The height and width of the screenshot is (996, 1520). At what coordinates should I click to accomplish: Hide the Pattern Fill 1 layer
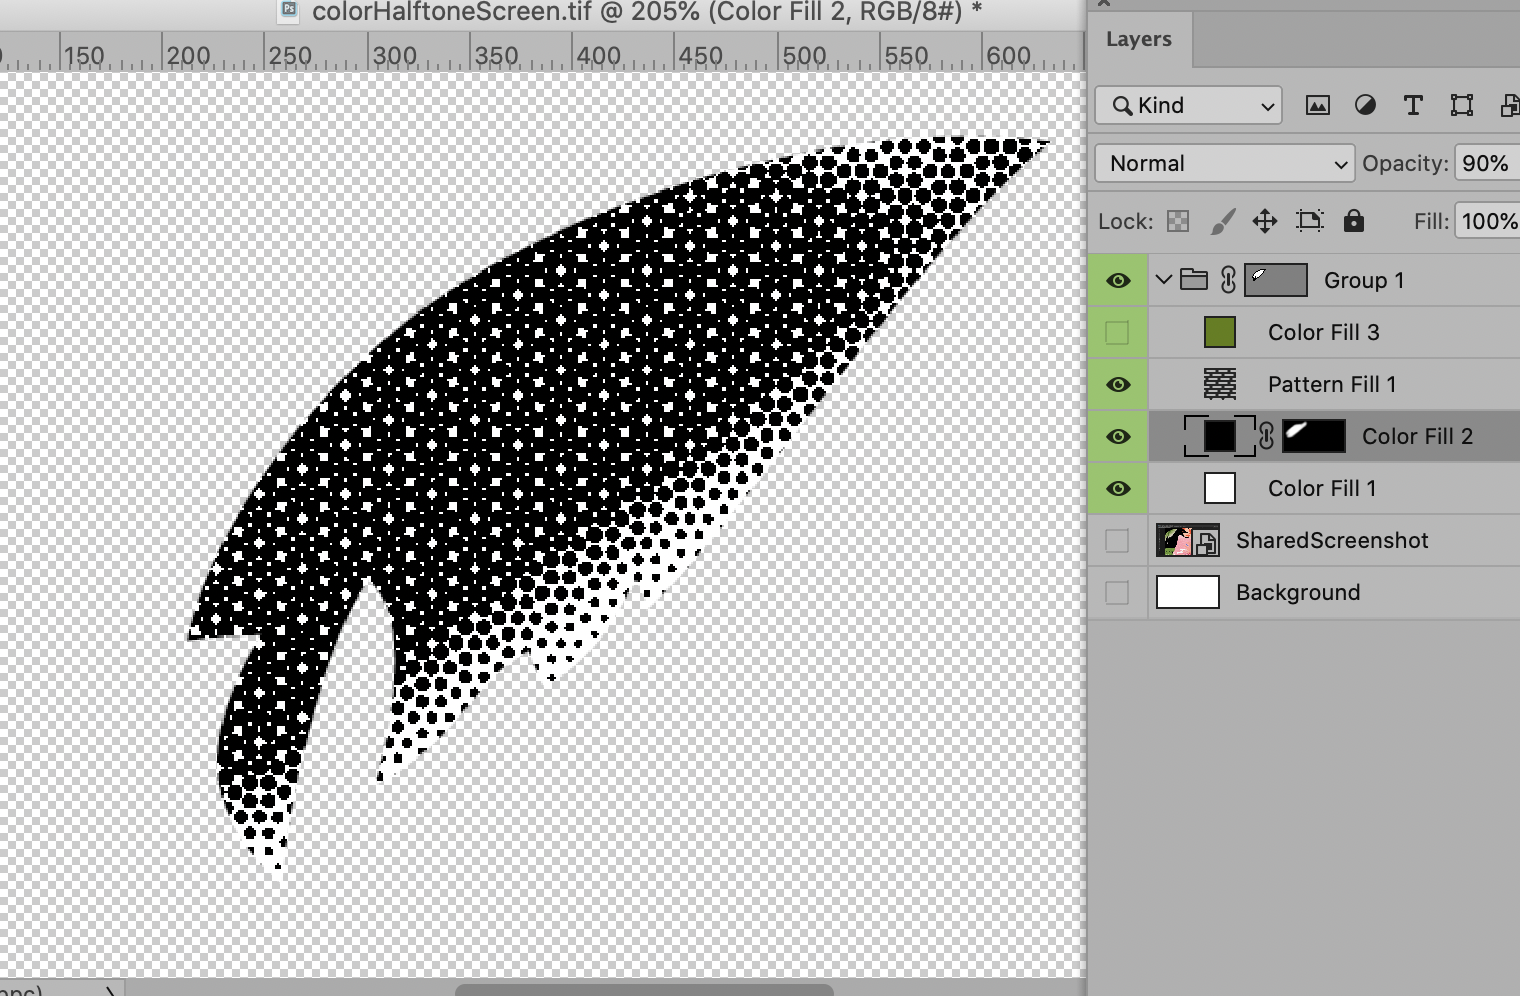pos(1117,384)
